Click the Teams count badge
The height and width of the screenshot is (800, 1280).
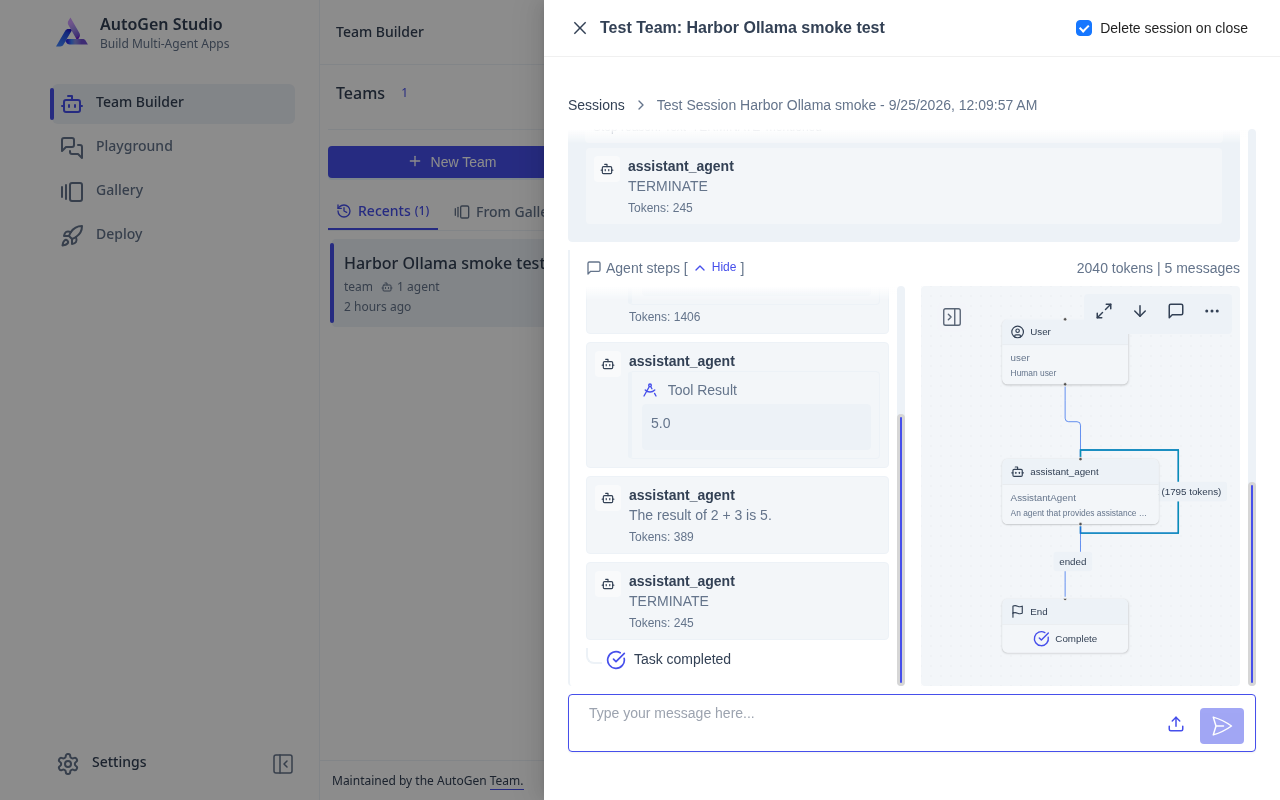(x=404, y=93)
